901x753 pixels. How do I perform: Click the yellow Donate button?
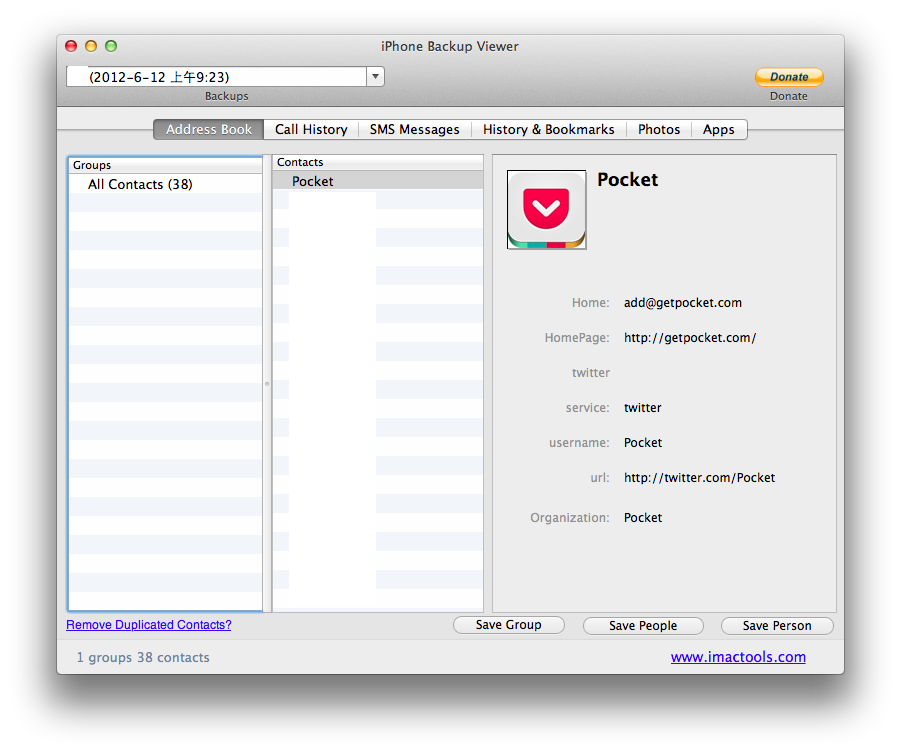(789, 77)
